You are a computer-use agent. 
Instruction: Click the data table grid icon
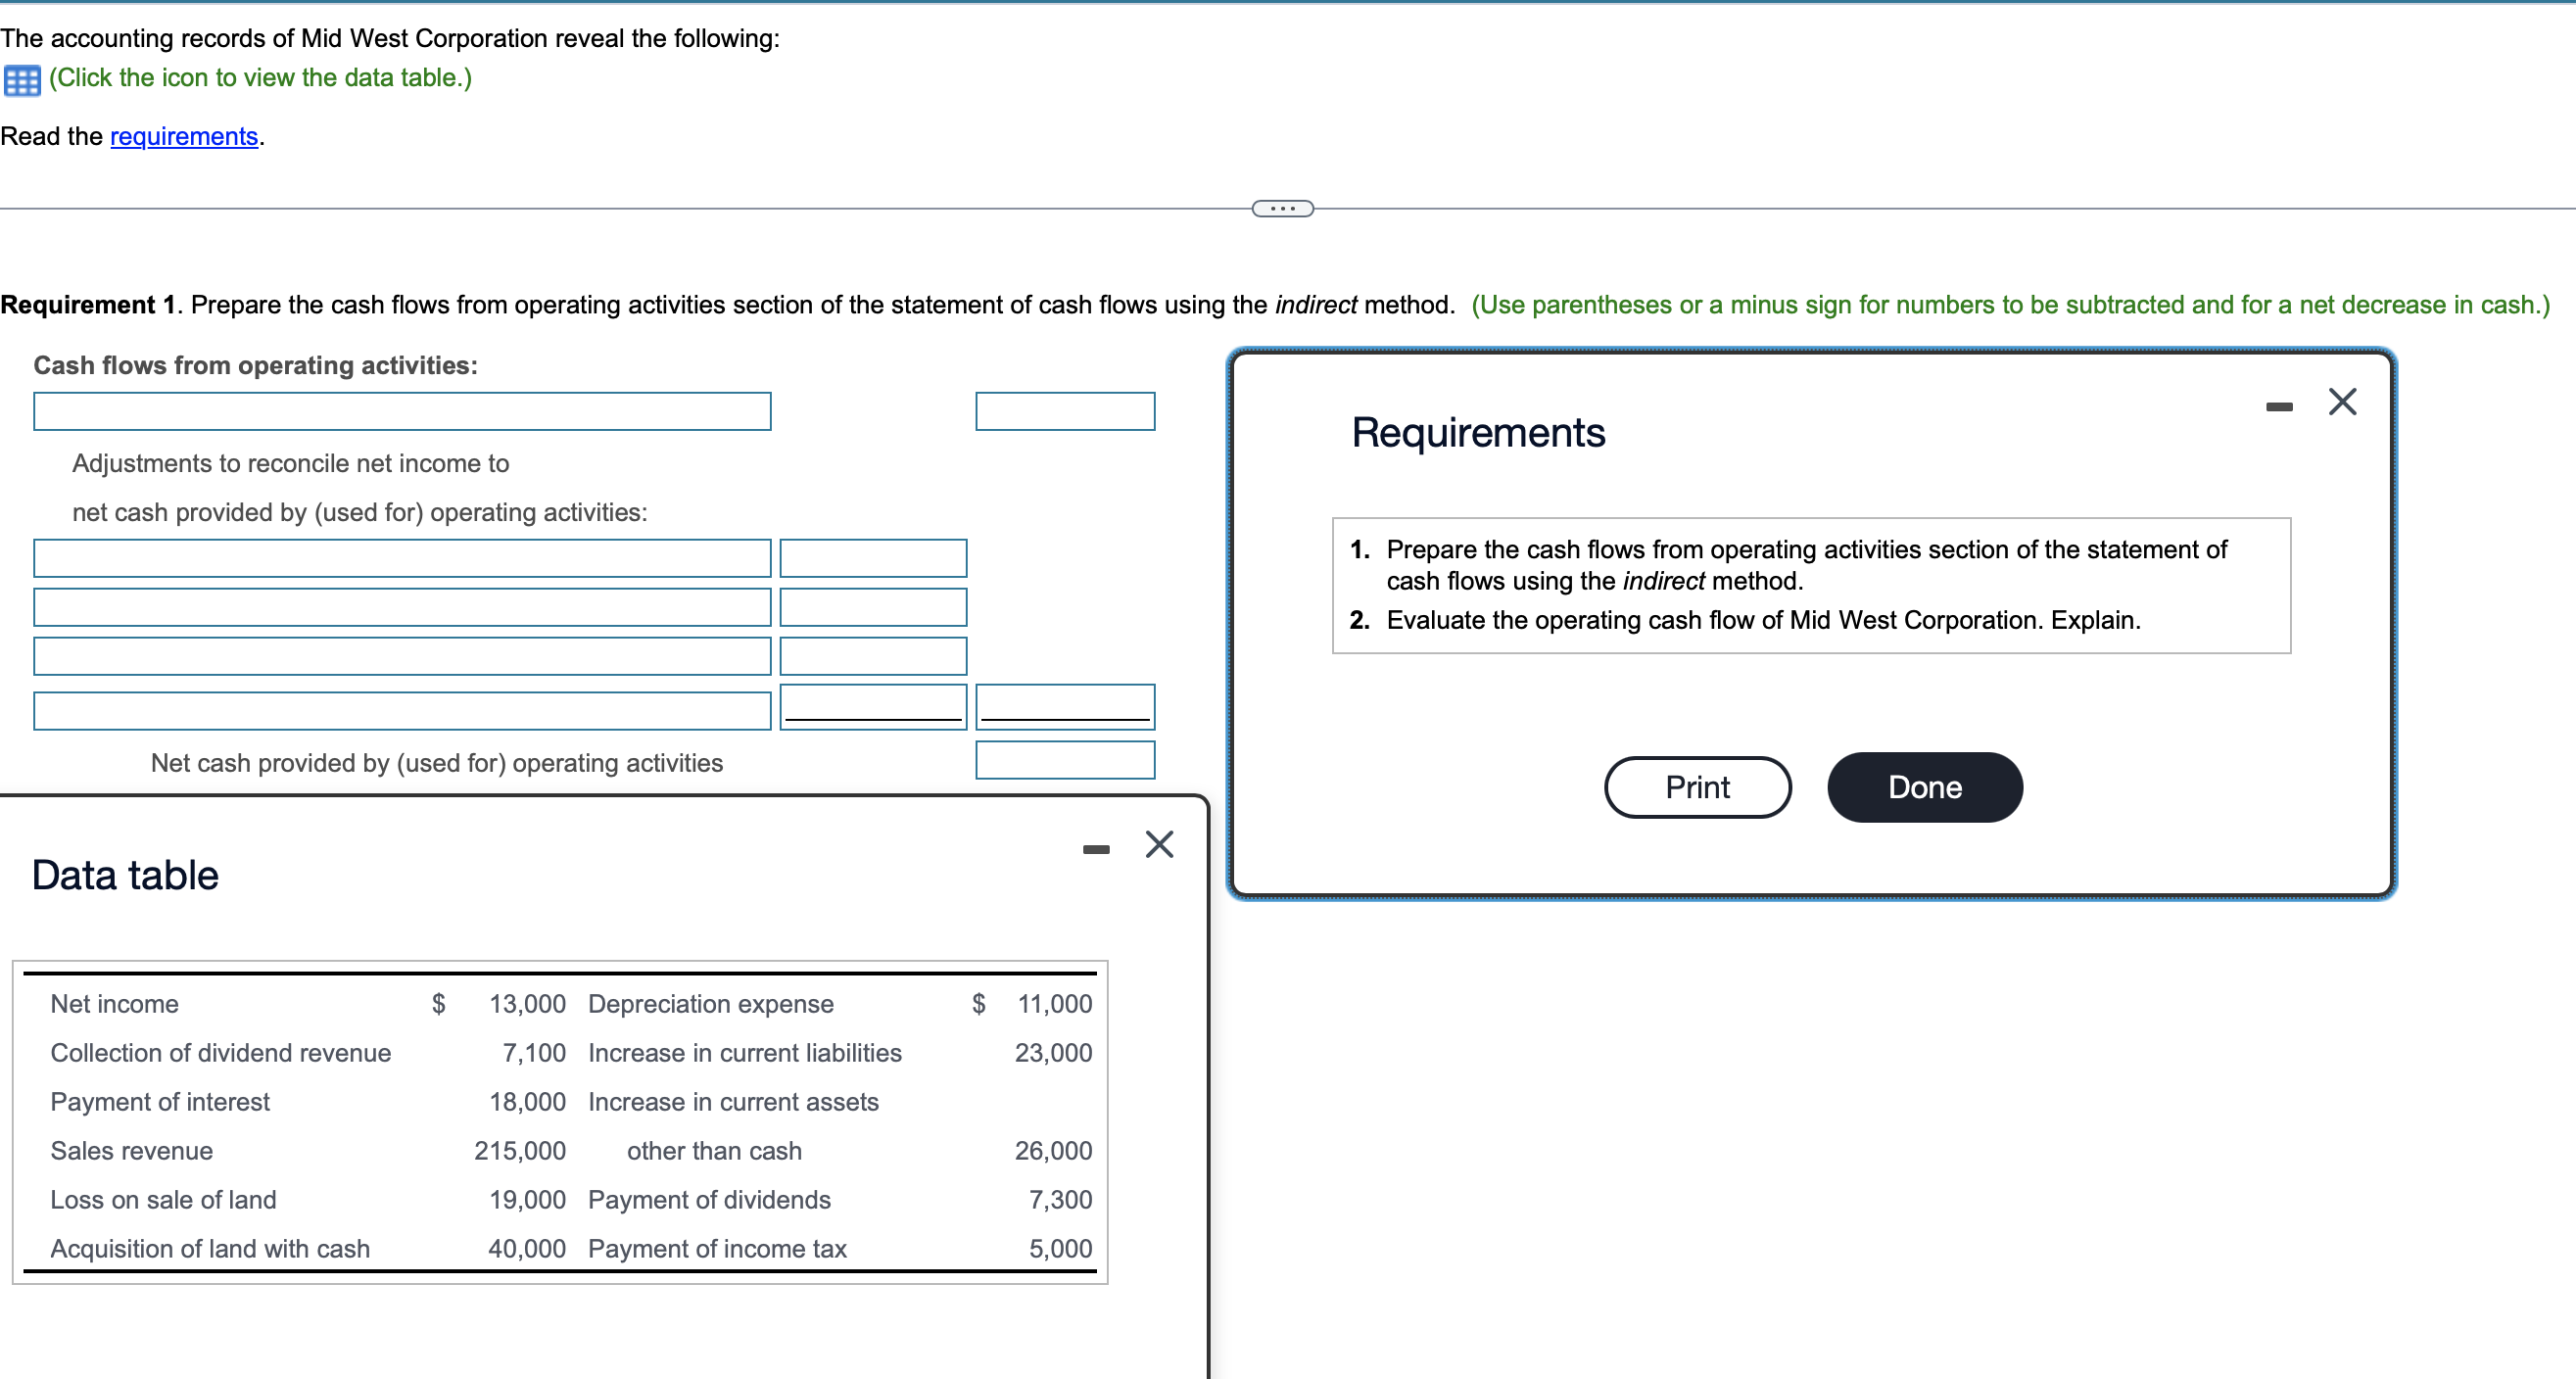(x=22, y=80)
